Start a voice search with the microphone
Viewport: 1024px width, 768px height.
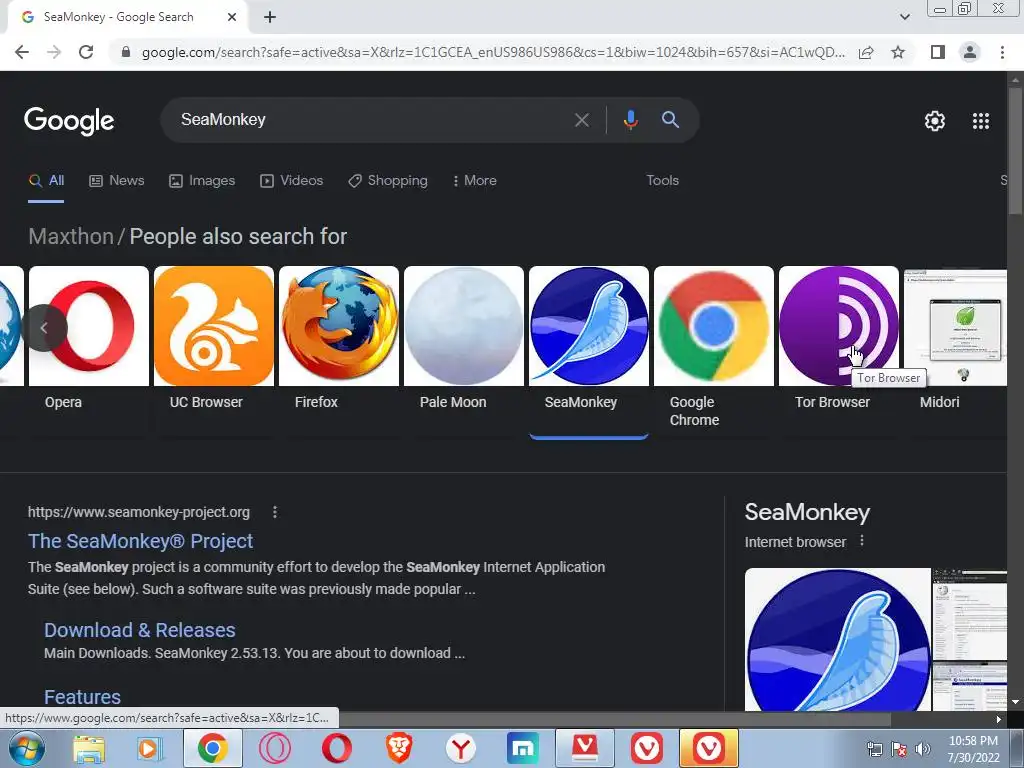[x=630, y=120]
